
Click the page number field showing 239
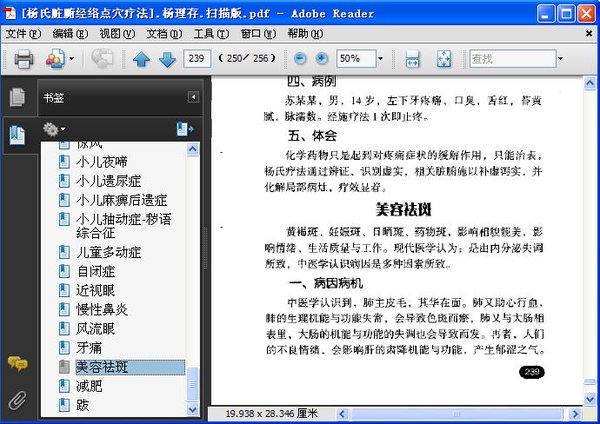pyautogui.click(x=197, y=59)
